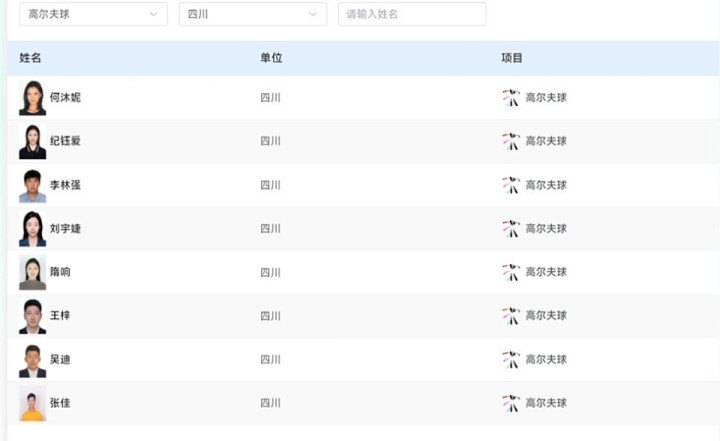
Task: Click golf icon in 刘宇婕's row
Action: click(511, 228)
